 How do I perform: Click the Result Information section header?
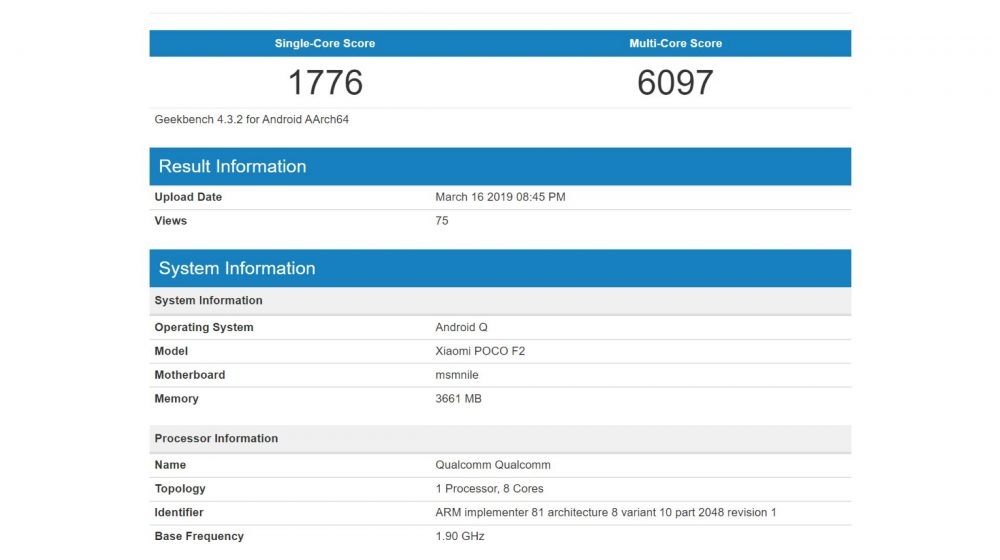click(233, 167)
